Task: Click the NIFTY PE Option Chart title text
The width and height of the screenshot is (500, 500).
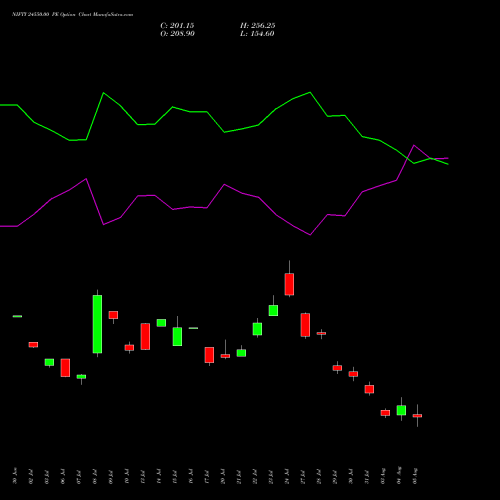Action: 72,14
